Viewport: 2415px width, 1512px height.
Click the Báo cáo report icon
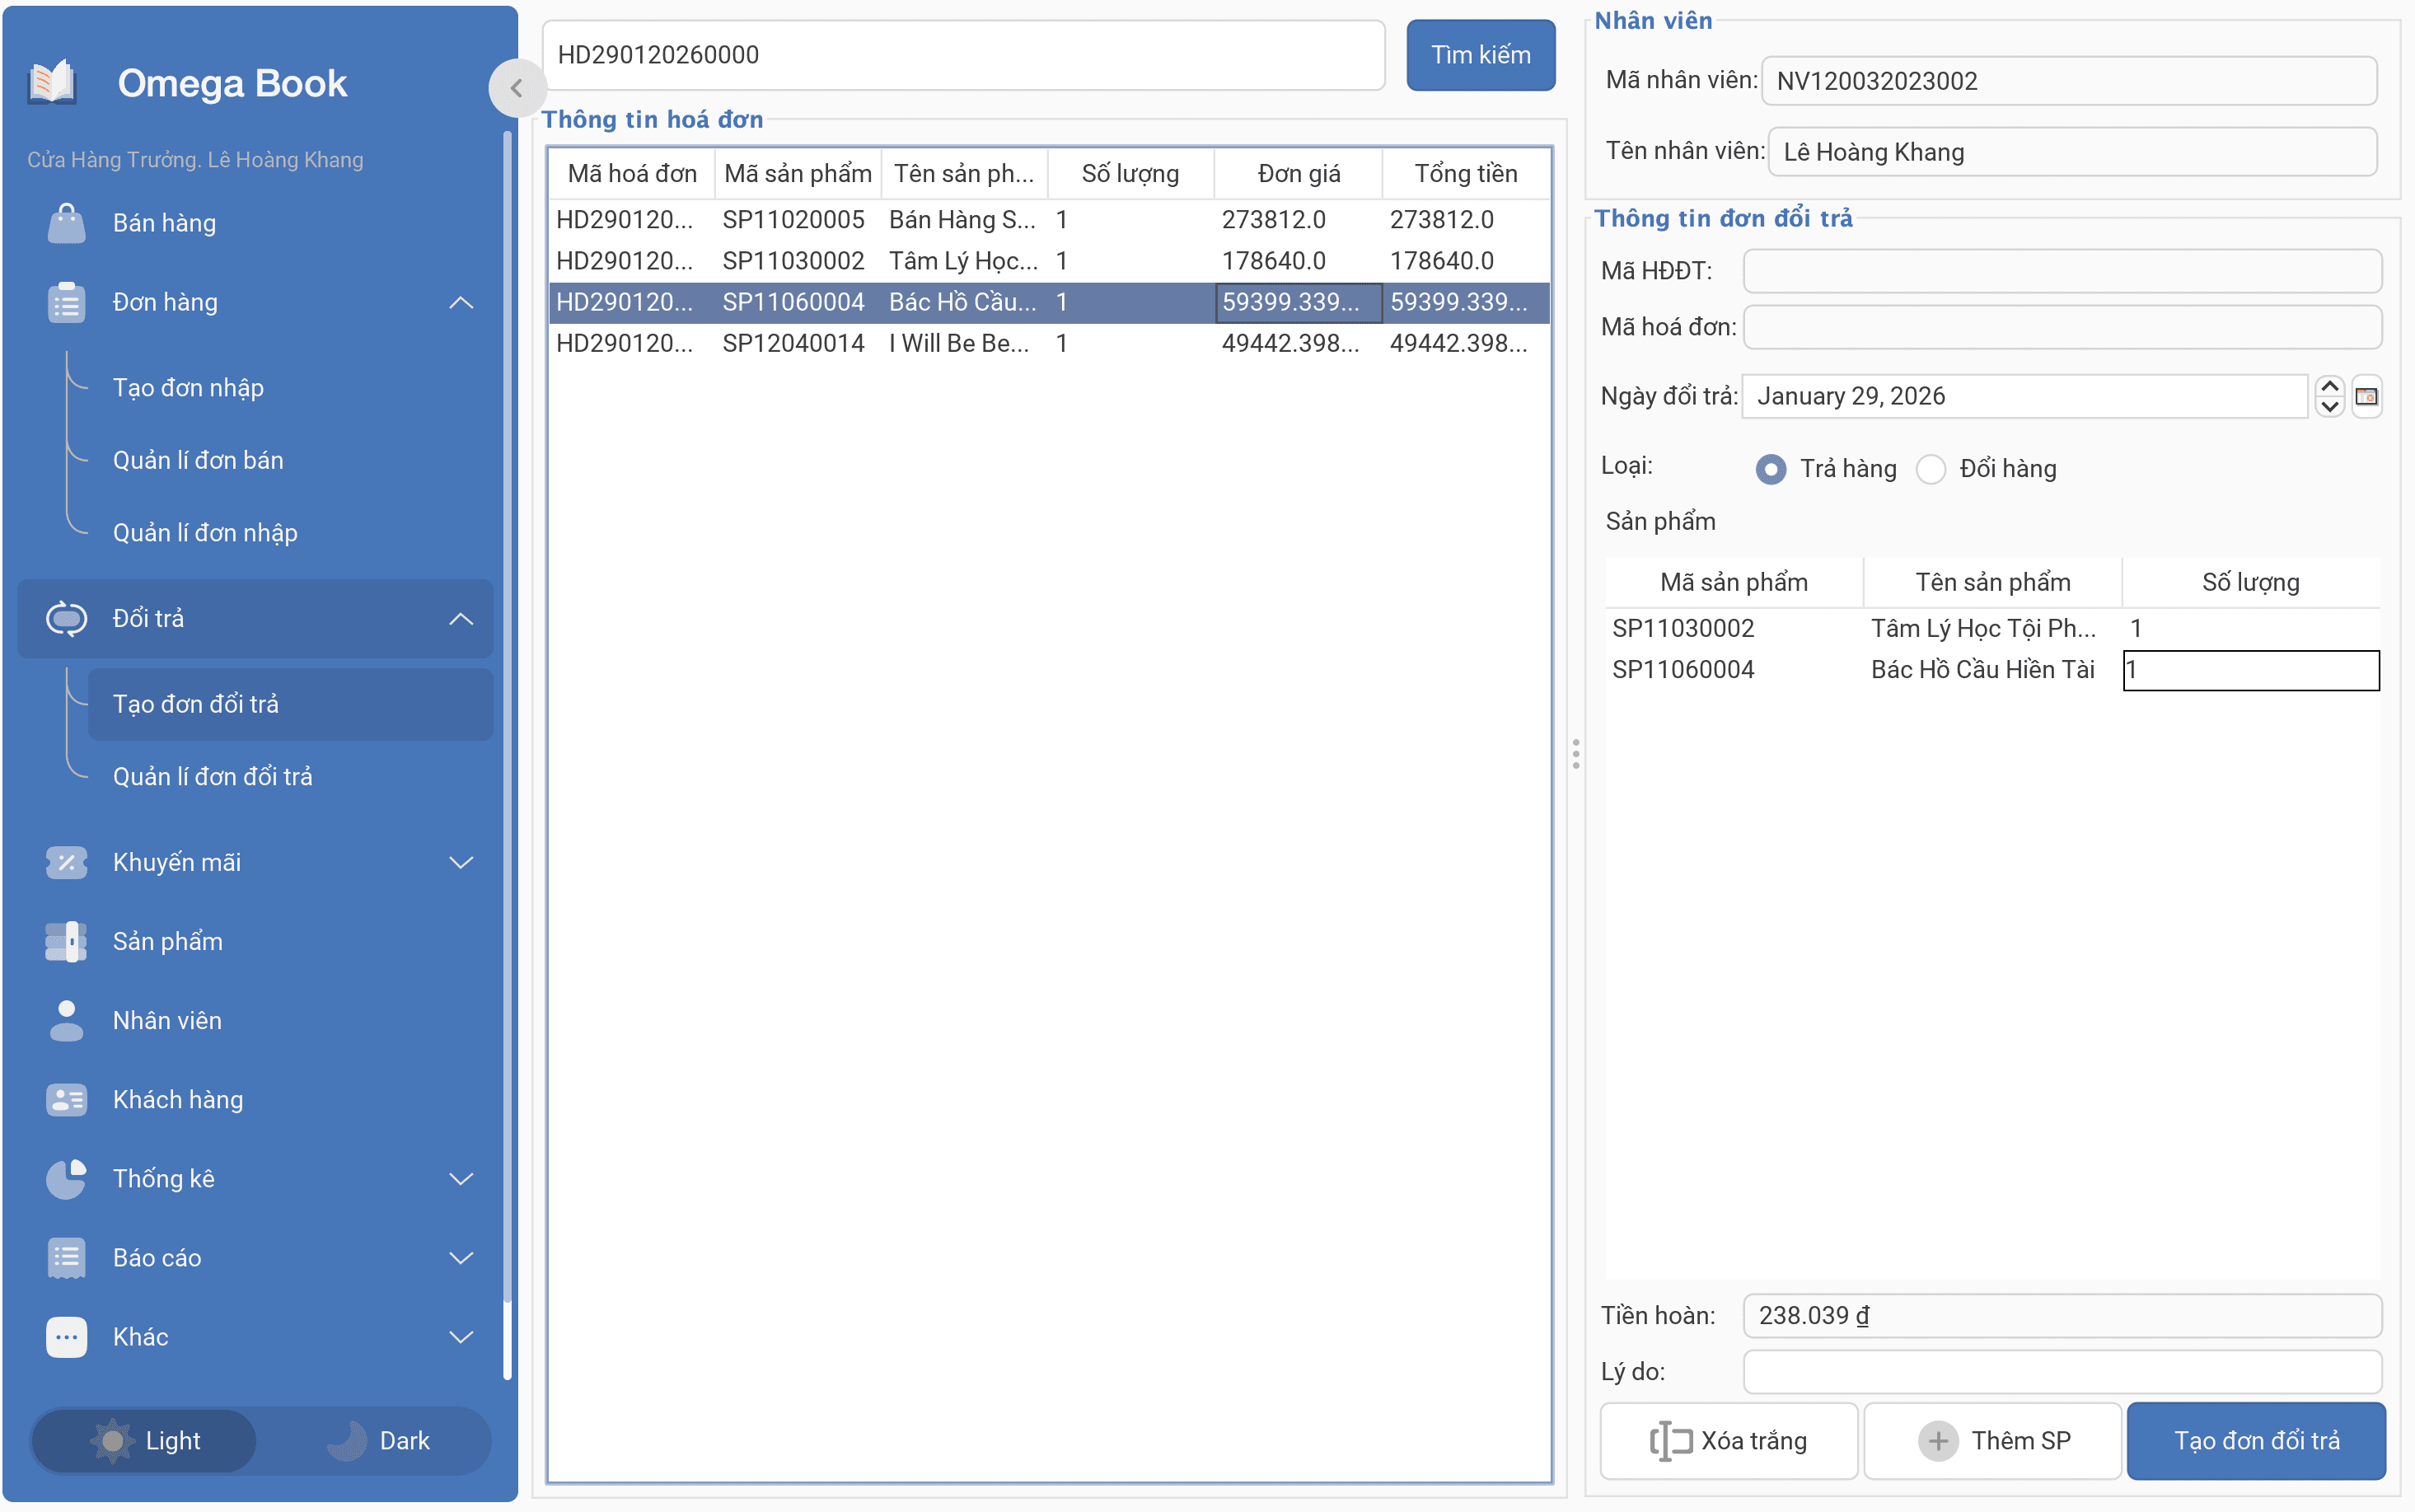coord(66,1257)
